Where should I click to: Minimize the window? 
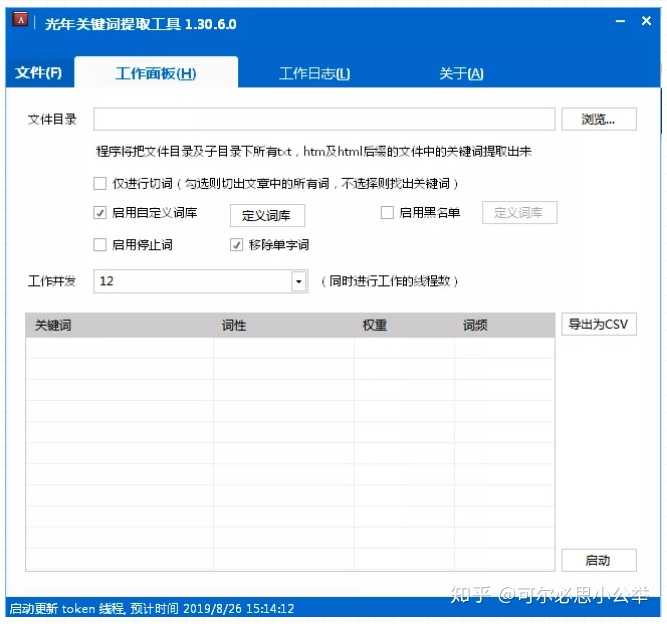620,21
